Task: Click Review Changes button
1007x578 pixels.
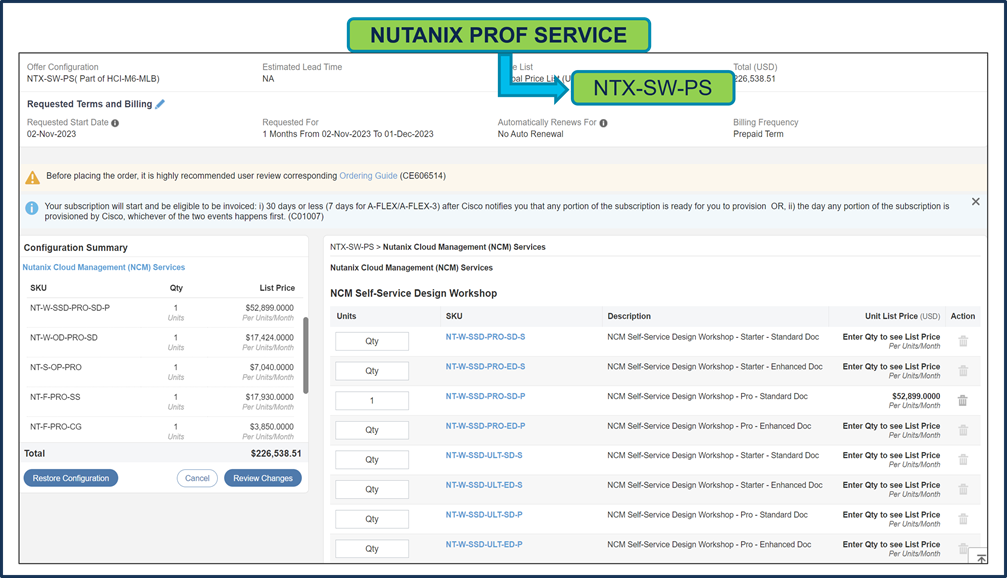Action: 263,478
